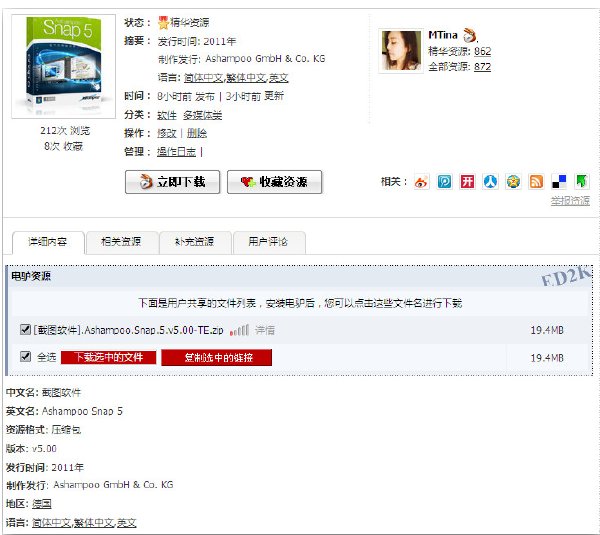Uncheck the Ashampoo.Snap.5 zip file checkbox
Image resolution: width=600 pixels, height=535 pixels.
(x=25, y=329)
